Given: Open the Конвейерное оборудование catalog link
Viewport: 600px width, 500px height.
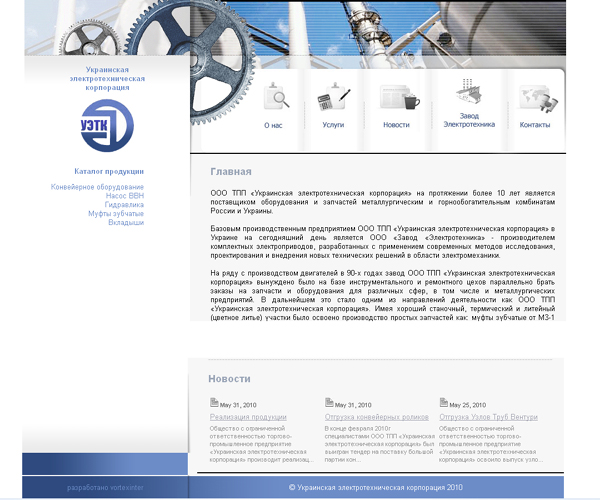Looking at the screenshot, I should [x=97, y=187].
